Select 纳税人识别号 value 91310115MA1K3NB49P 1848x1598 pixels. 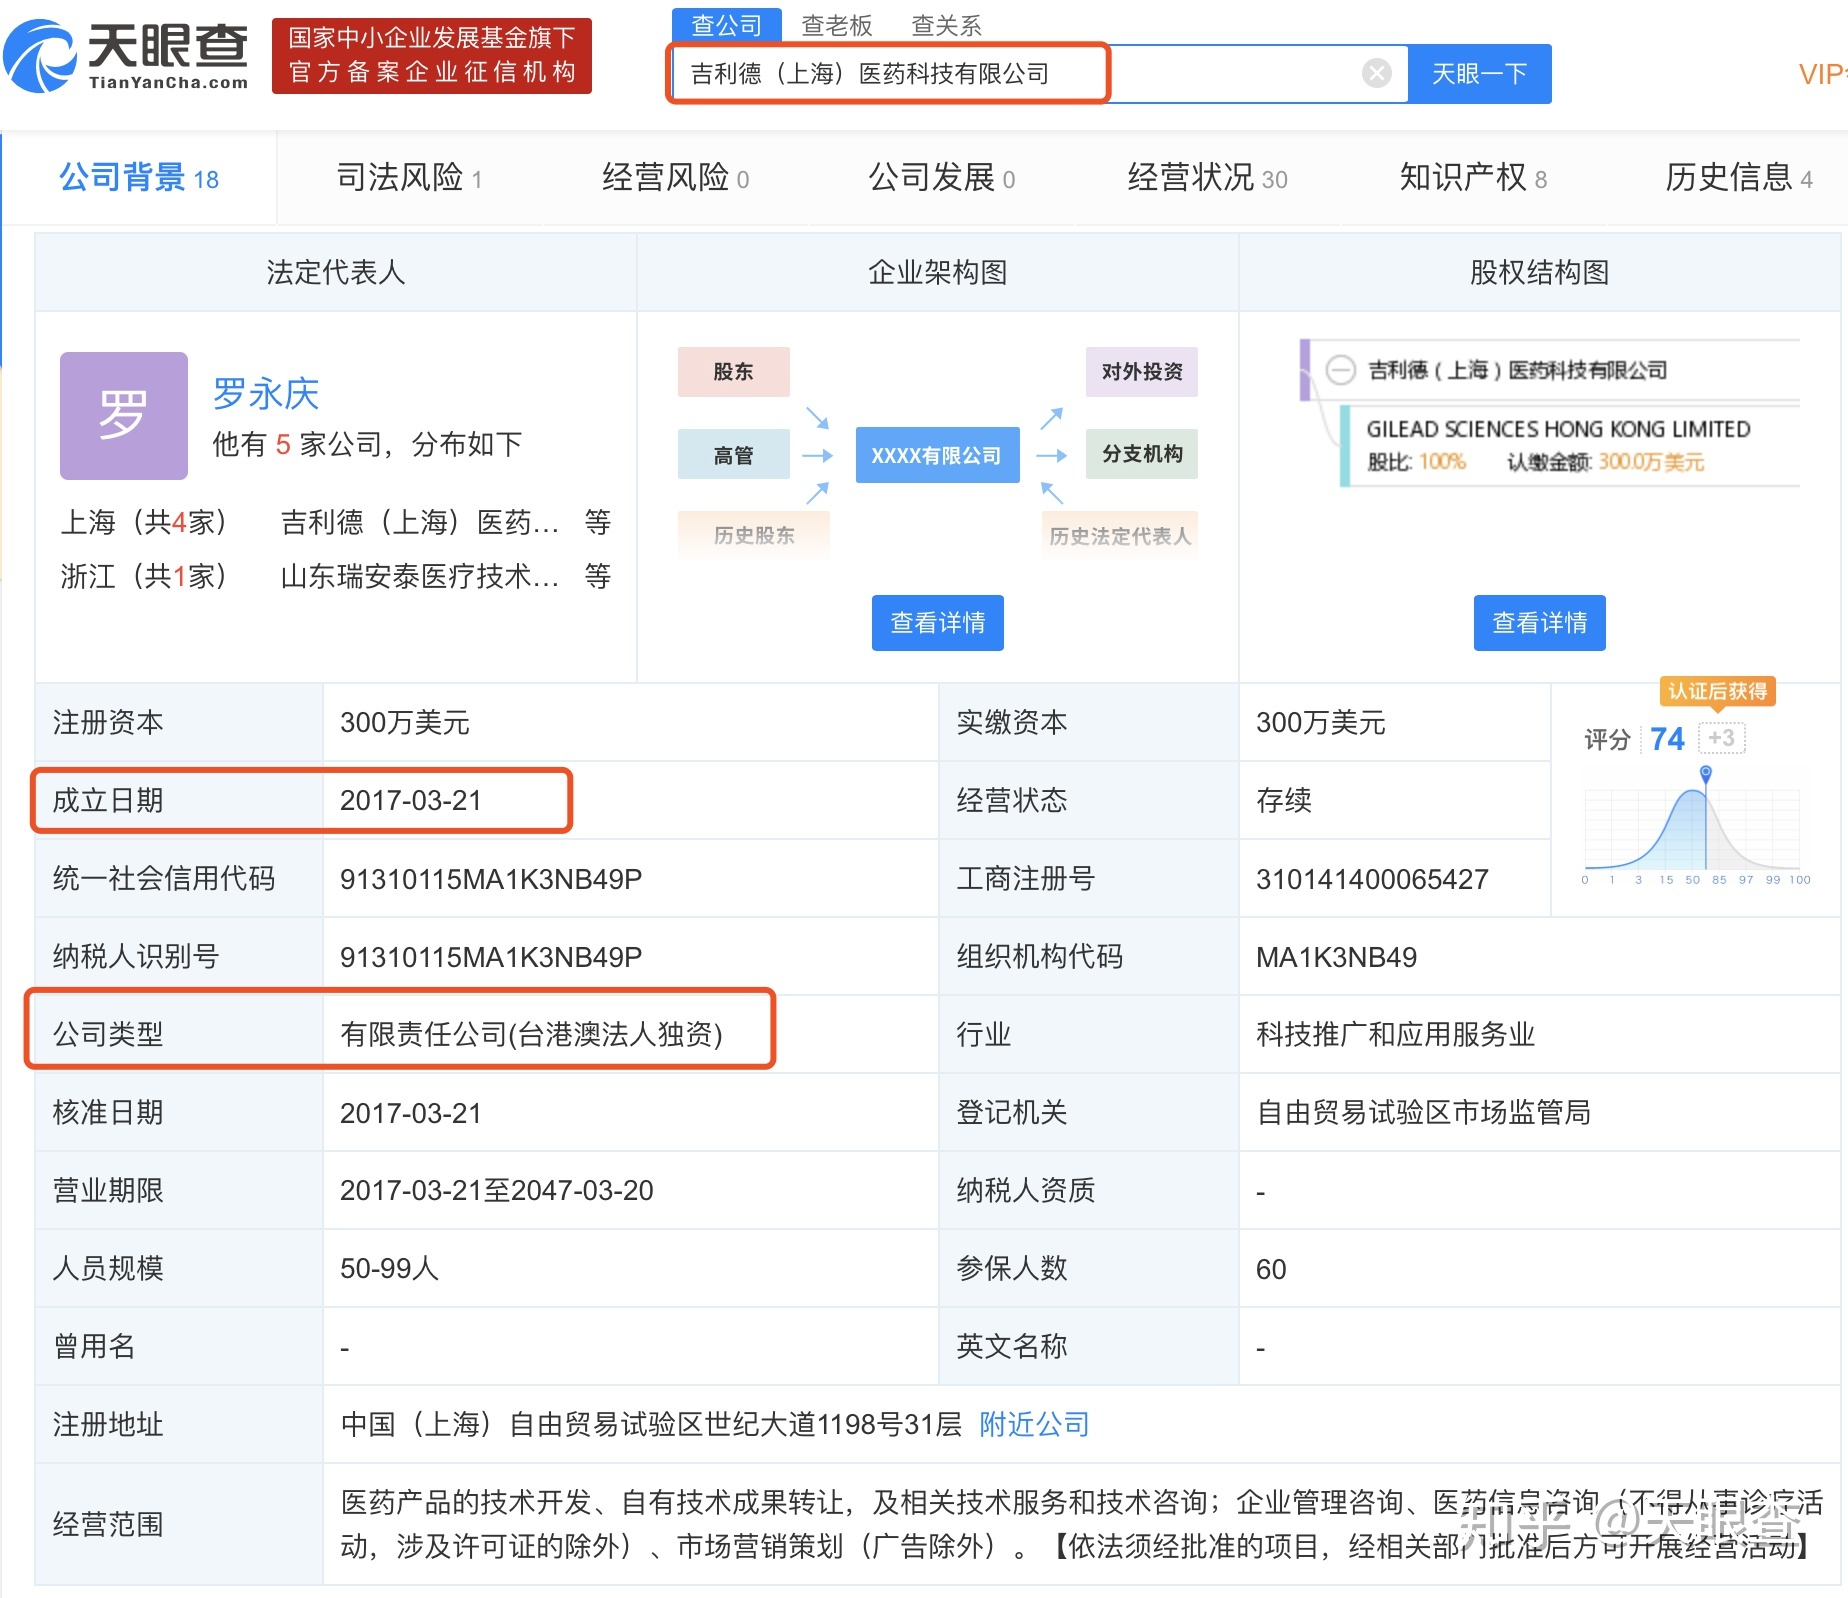click(x=491, y=956)
